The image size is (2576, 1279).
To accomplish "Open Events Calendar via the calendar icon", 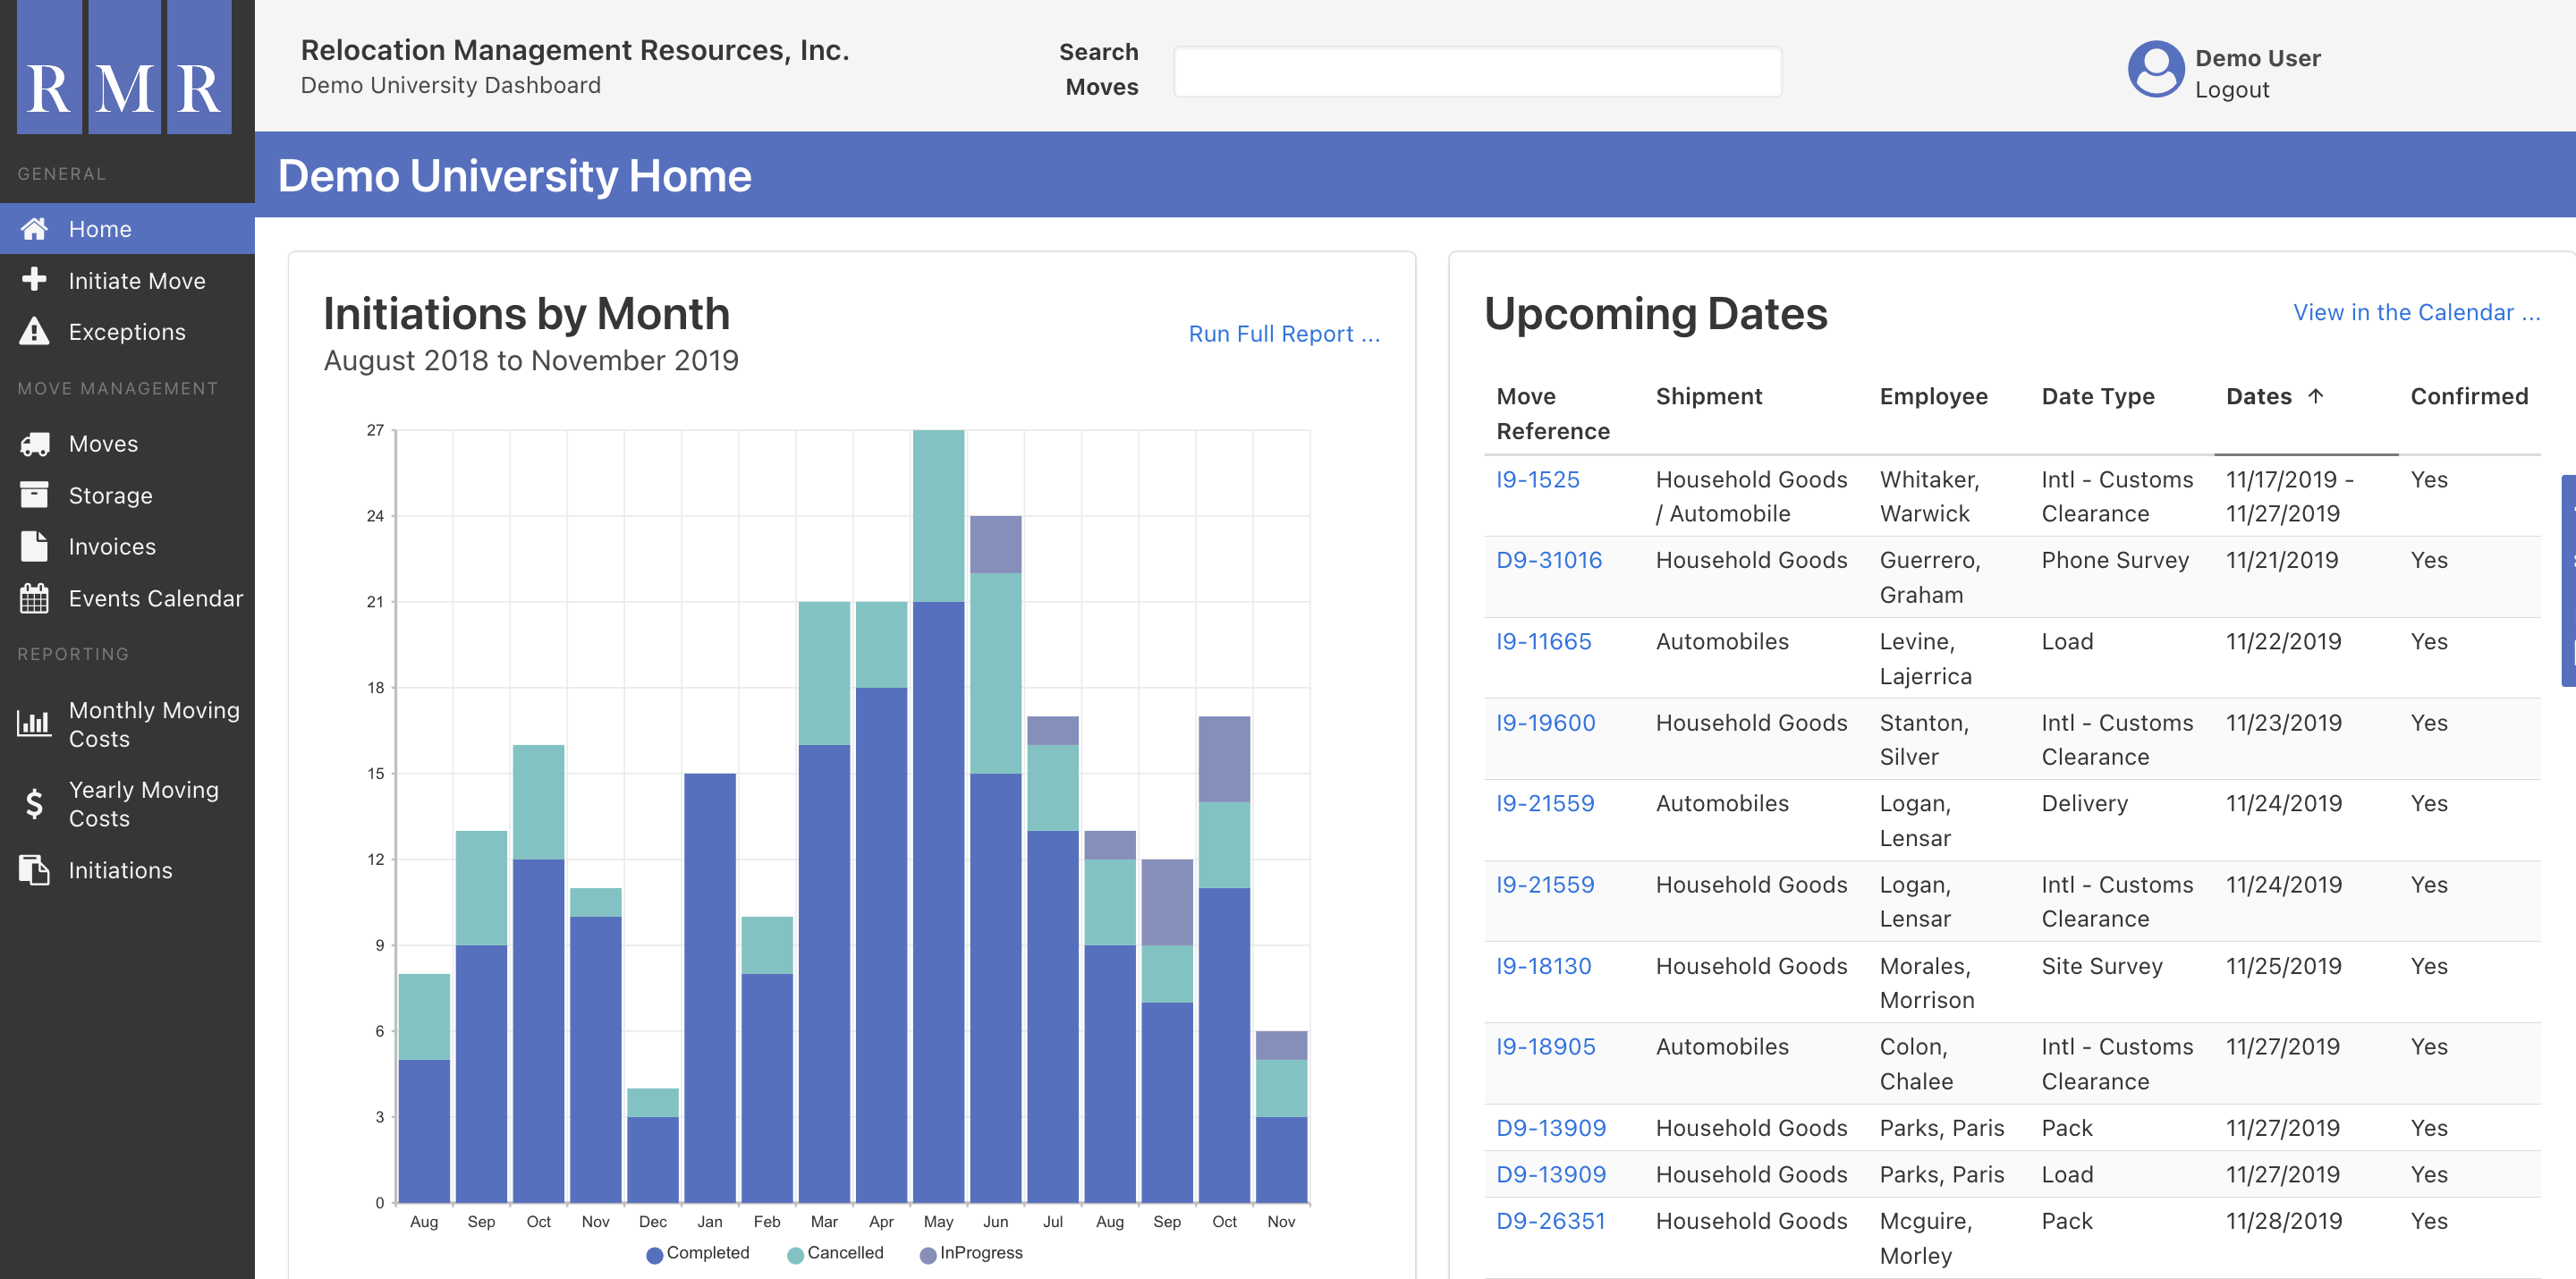I will point(34,598).
